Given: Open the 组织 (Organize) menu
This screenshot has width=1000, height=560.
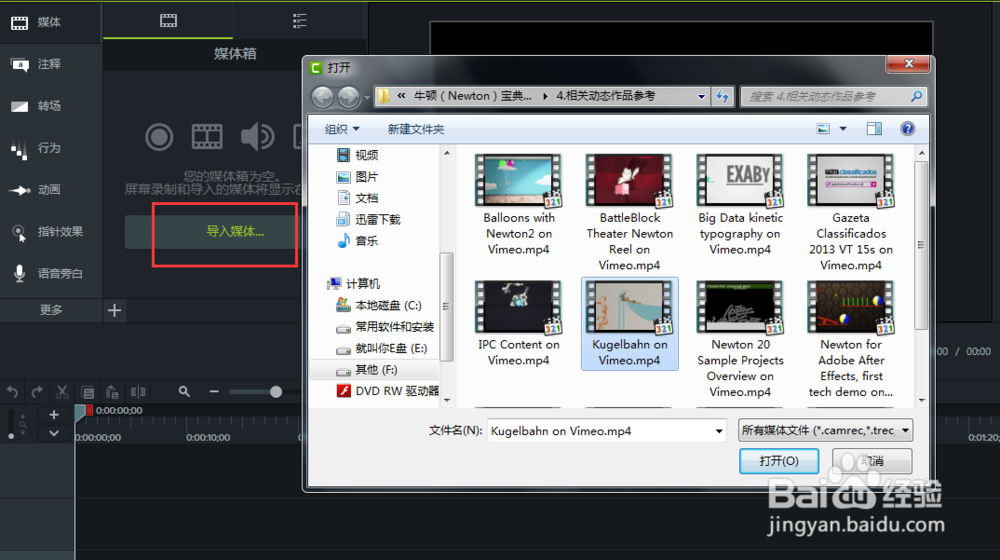Looking at the screenshot, I should (342, 129).
